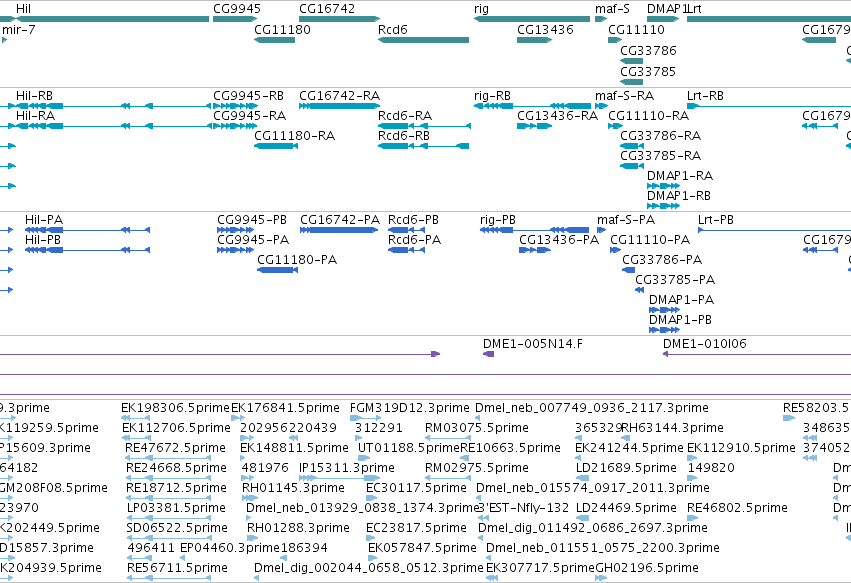Click the CG11180 gene glyph
This screenshot has width=851, height=583.
point(275,40)
